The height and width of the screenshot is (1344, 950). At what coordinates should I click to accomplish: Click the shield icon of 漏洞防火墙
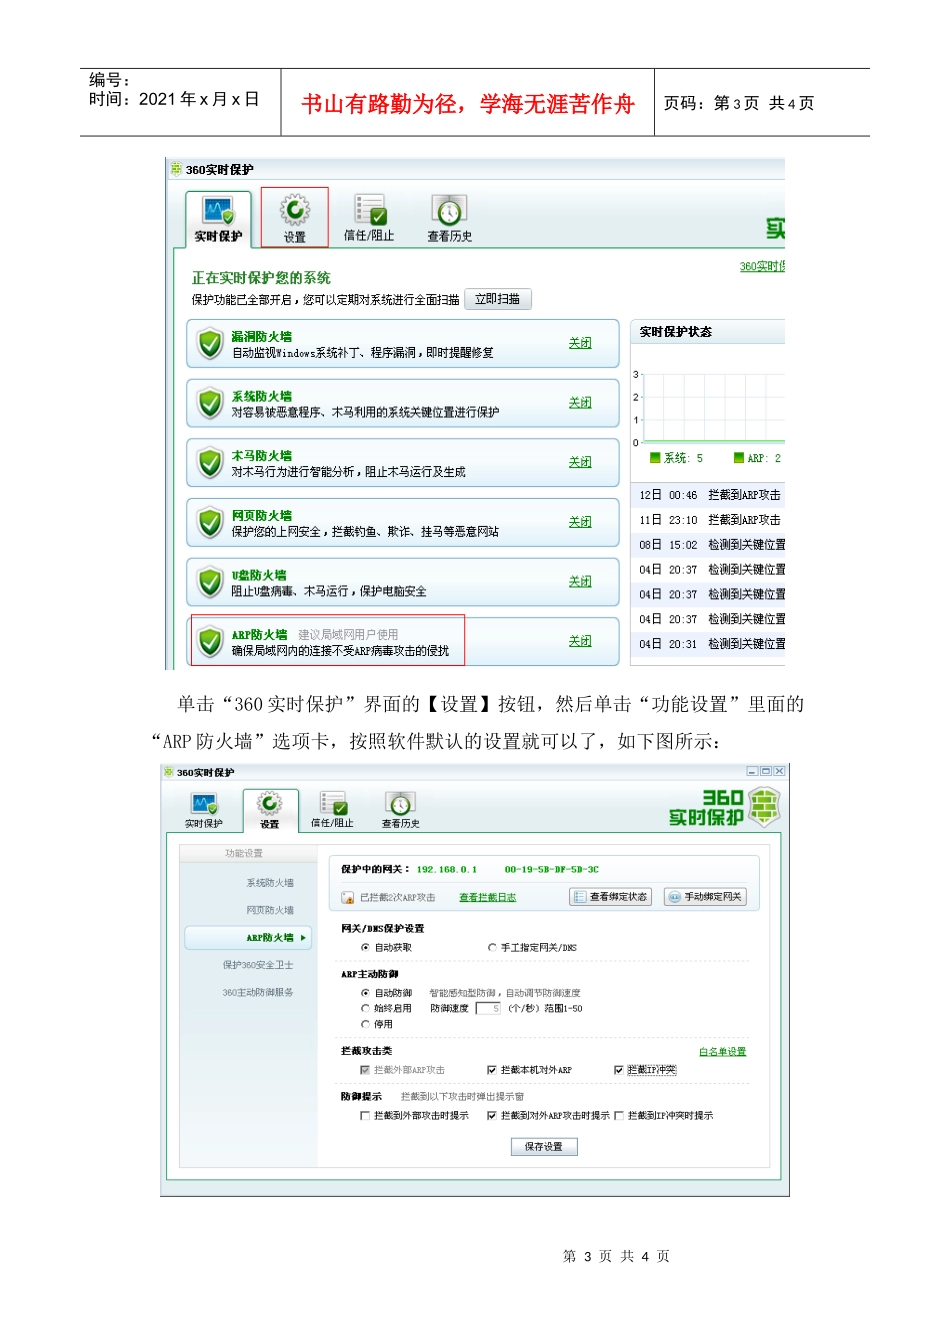[210, 344]
